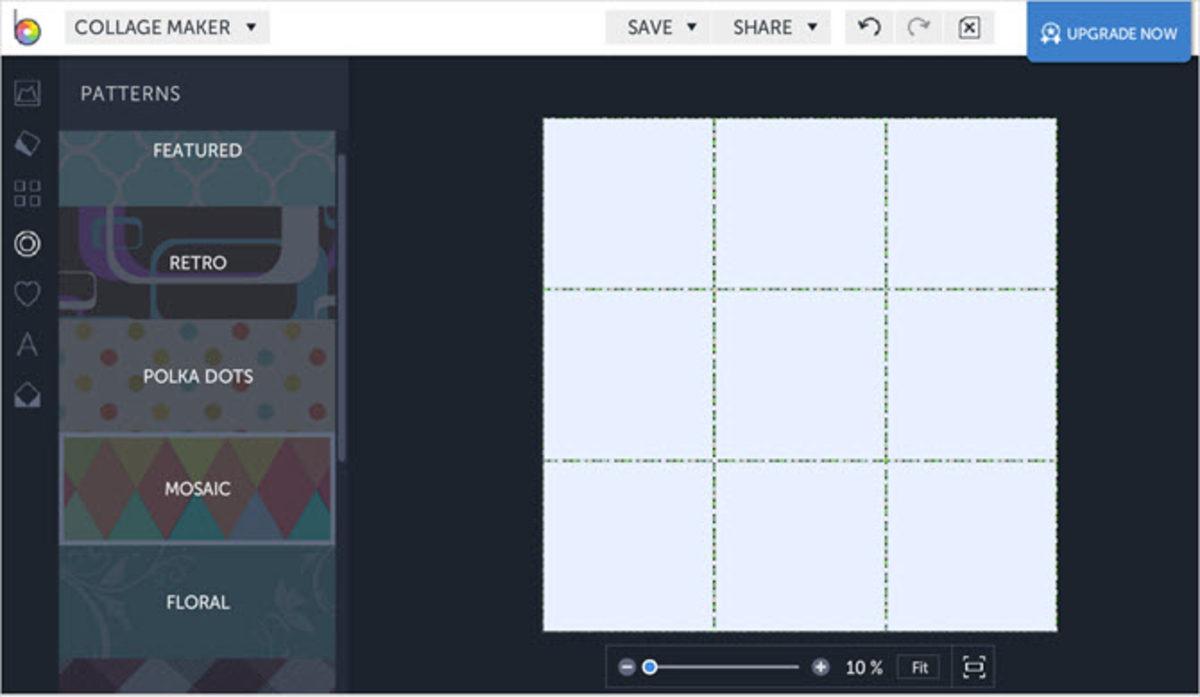Select the center collage cell
The width and height of the screenshot is (1200, 697).
point(799,375)
